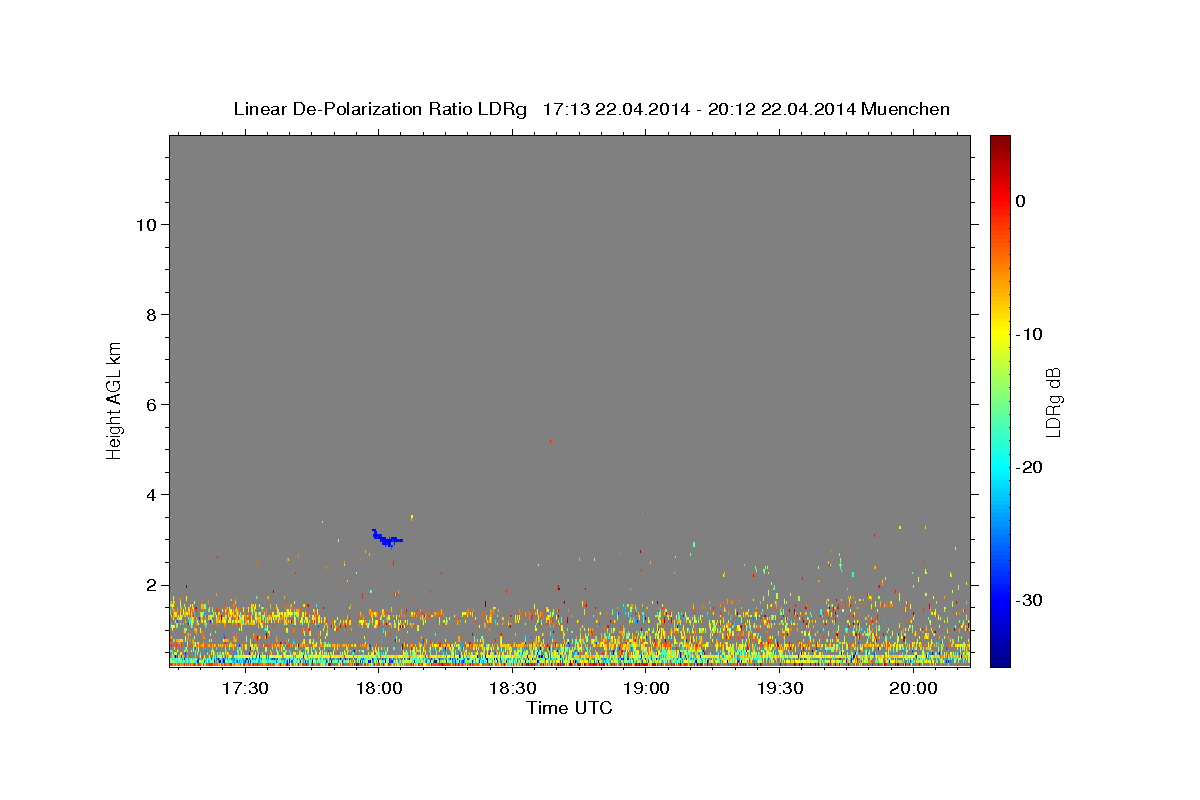Image resolution: width=1200 pixels, height=800 pixels.
Task: Click the 18:30 time tick label
Action: (513, 688)
